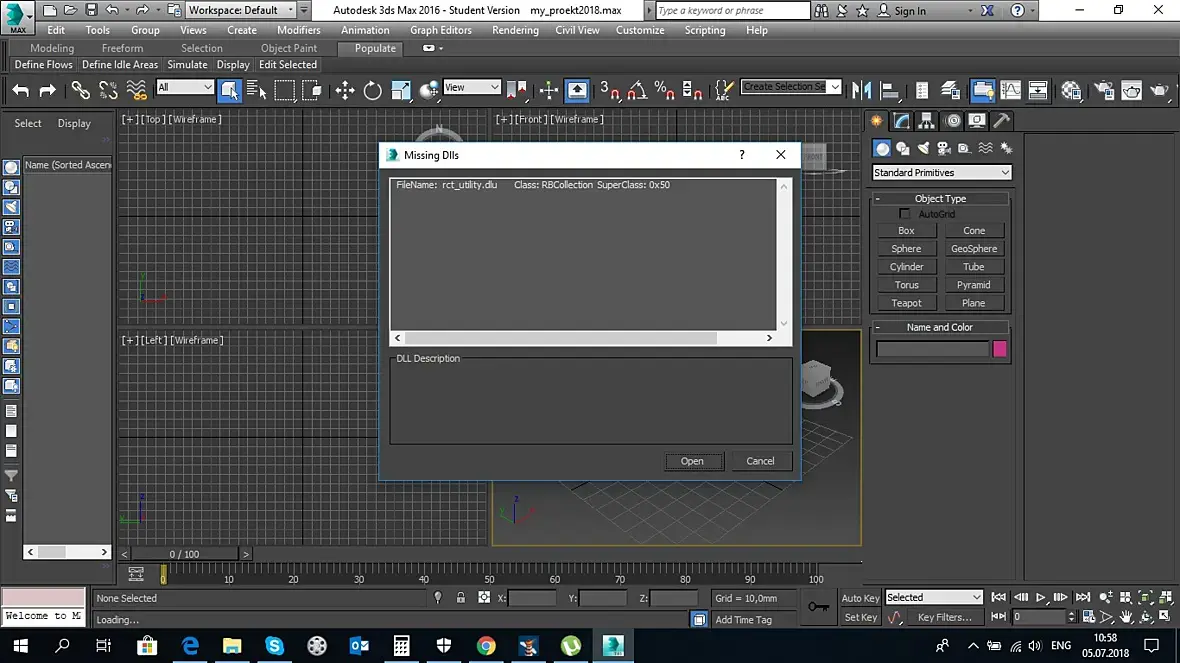Select Cameras category icon
Viewport: 1180px width, 663px height.
click(x=944, y=148)
